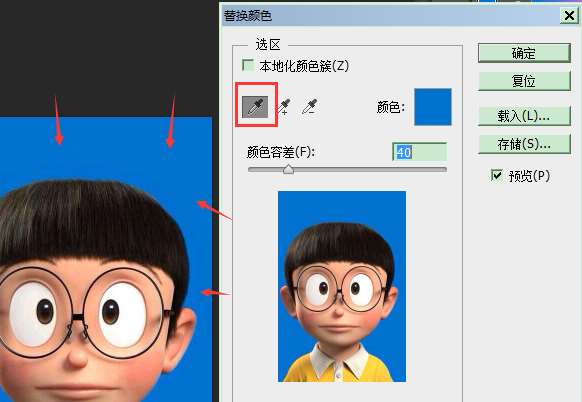Toggle the 预览 preview checkbox
The height and width of the screenshot is (402, 582).
click(497, 175)
